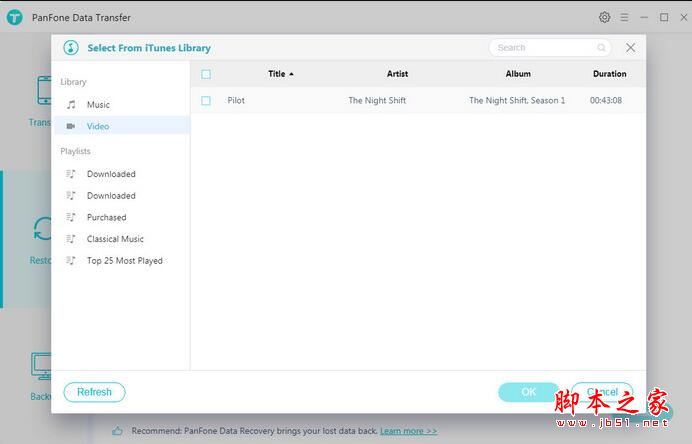Screen dimensions: 692x444
Task: Click the playlist icon beside Purchased
Action: tap(71, 217)
